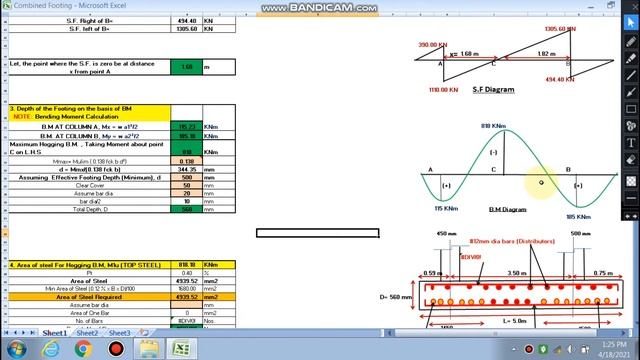Go to first sheet navigation arrow
This screenshot has height=360, width=640.
[x=6, y=333]
